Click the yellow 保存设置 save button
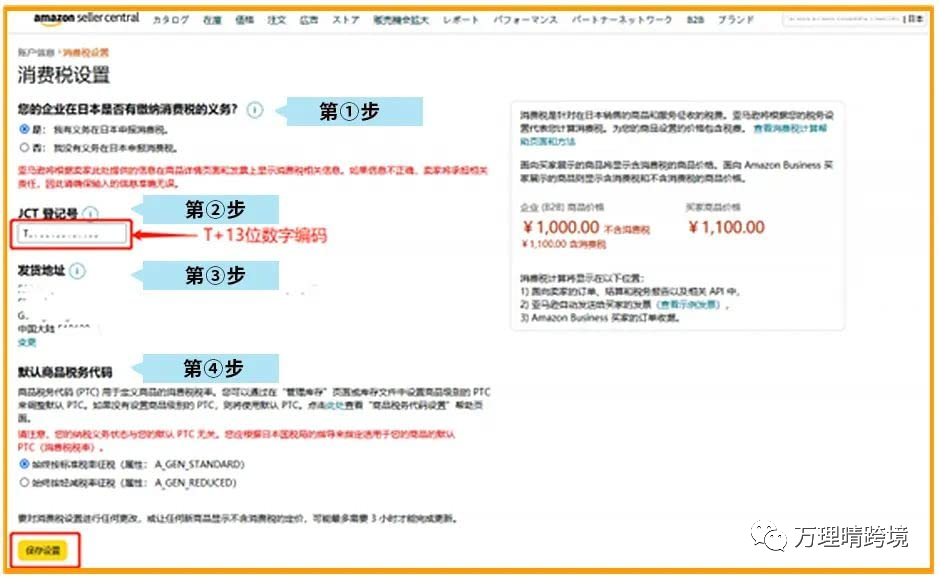939x578 pixels. point(43,550)
